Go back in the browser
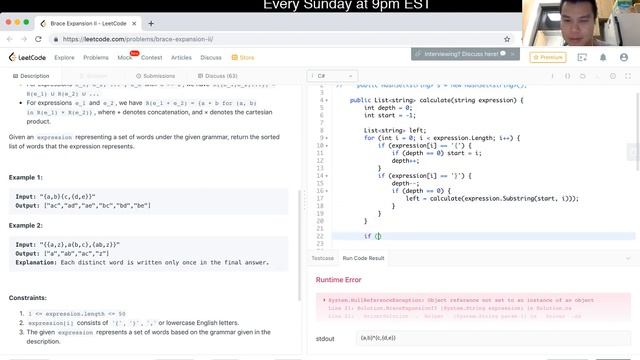This screenshot has width=640, height=360. click(10, 39)
